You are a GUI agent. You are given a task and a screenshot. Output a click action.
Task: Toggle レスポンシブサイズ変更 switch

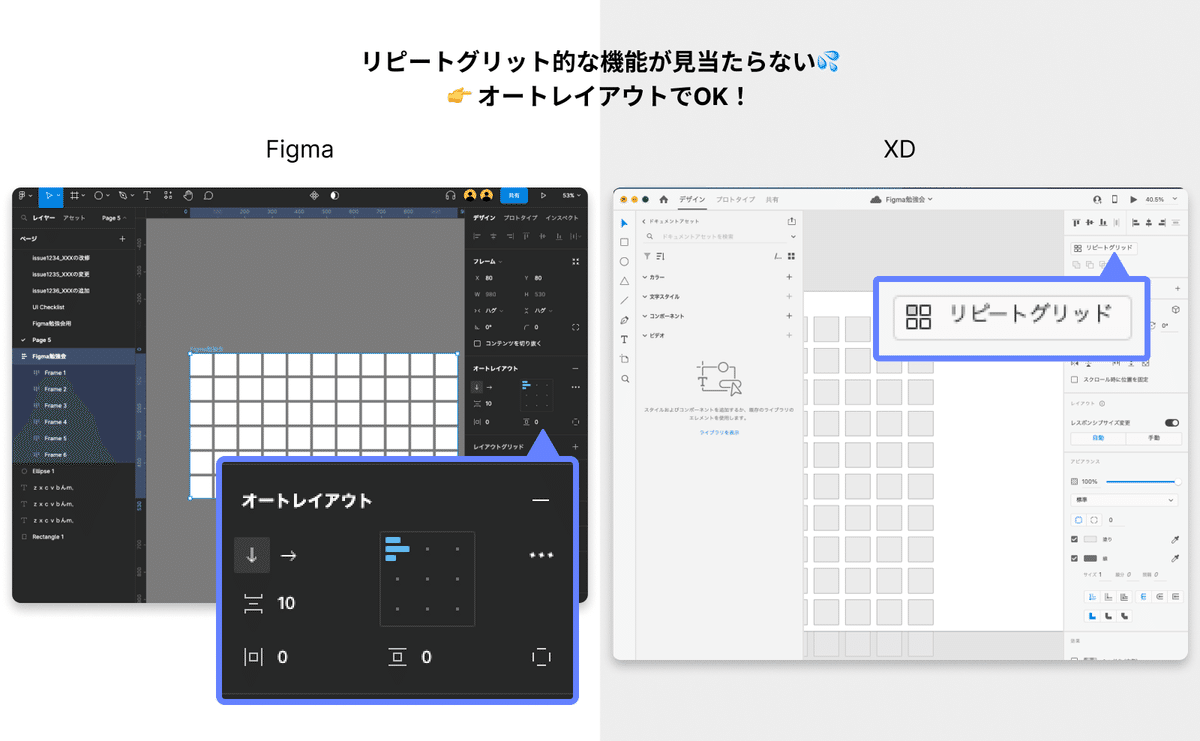point(1172,423)
